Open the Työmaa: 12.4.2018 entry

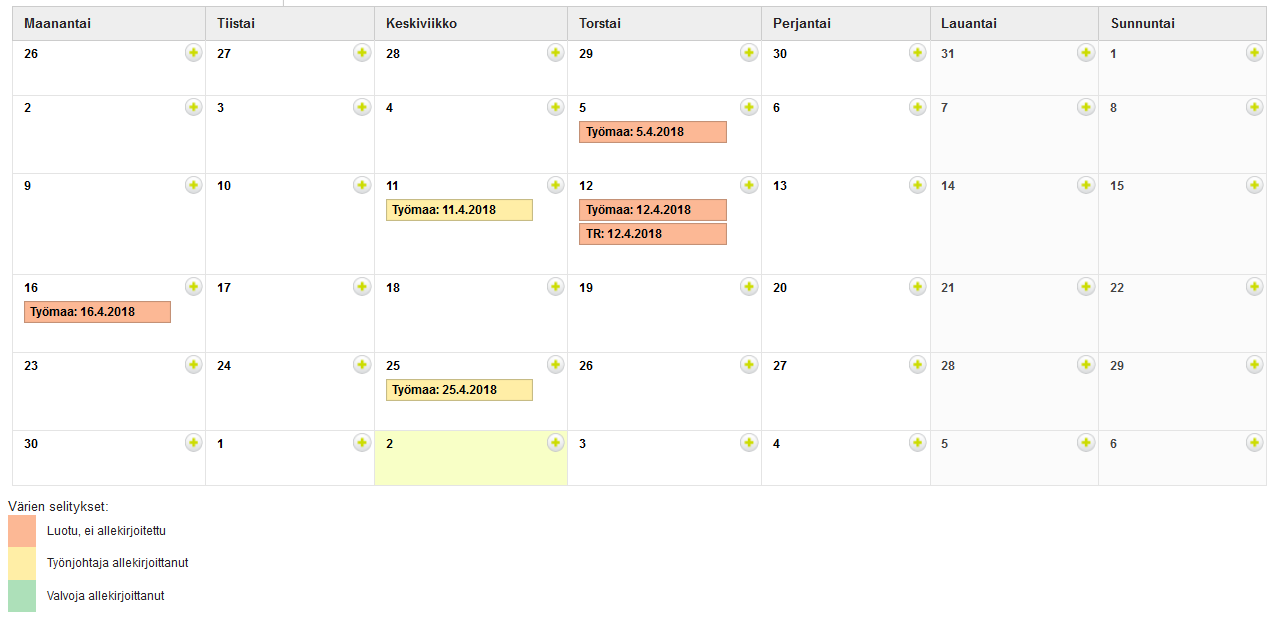tap(652, 210)
